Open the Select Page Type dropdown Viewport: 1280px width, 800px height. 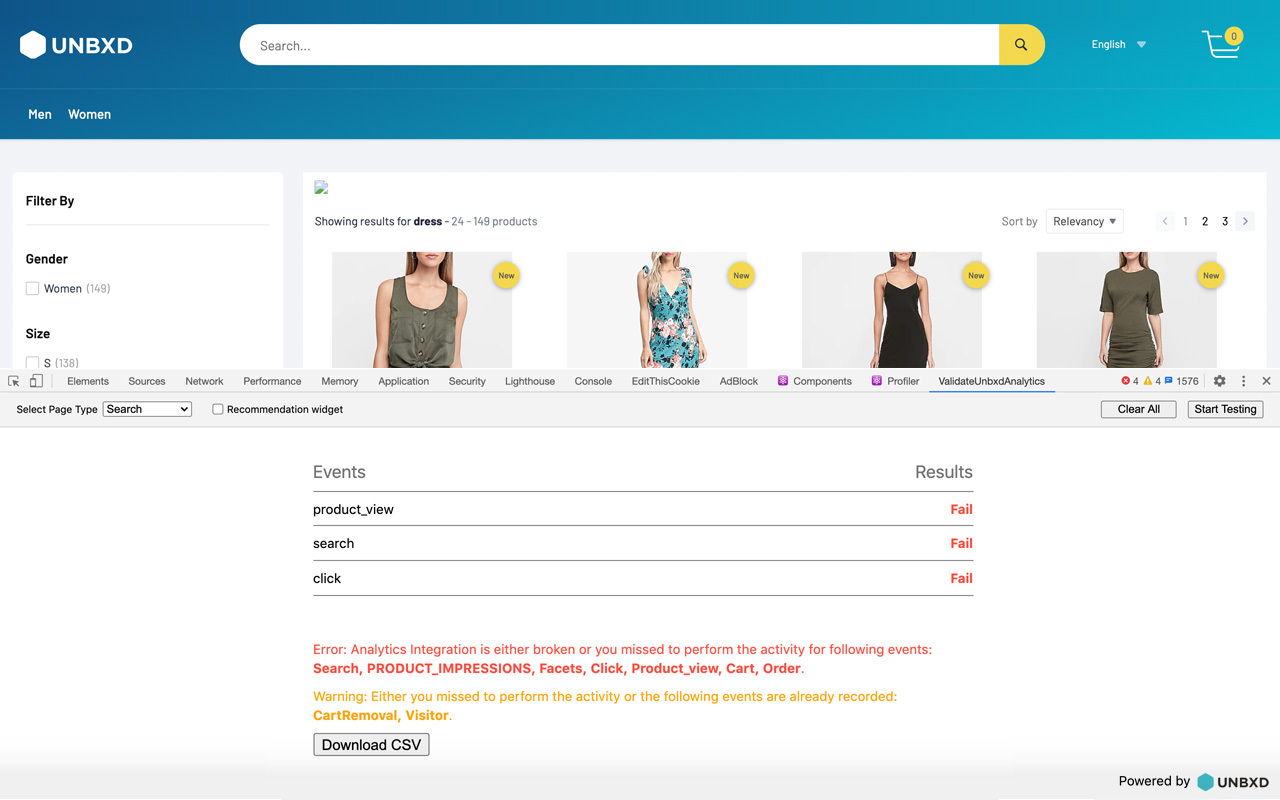coord(147,409)
